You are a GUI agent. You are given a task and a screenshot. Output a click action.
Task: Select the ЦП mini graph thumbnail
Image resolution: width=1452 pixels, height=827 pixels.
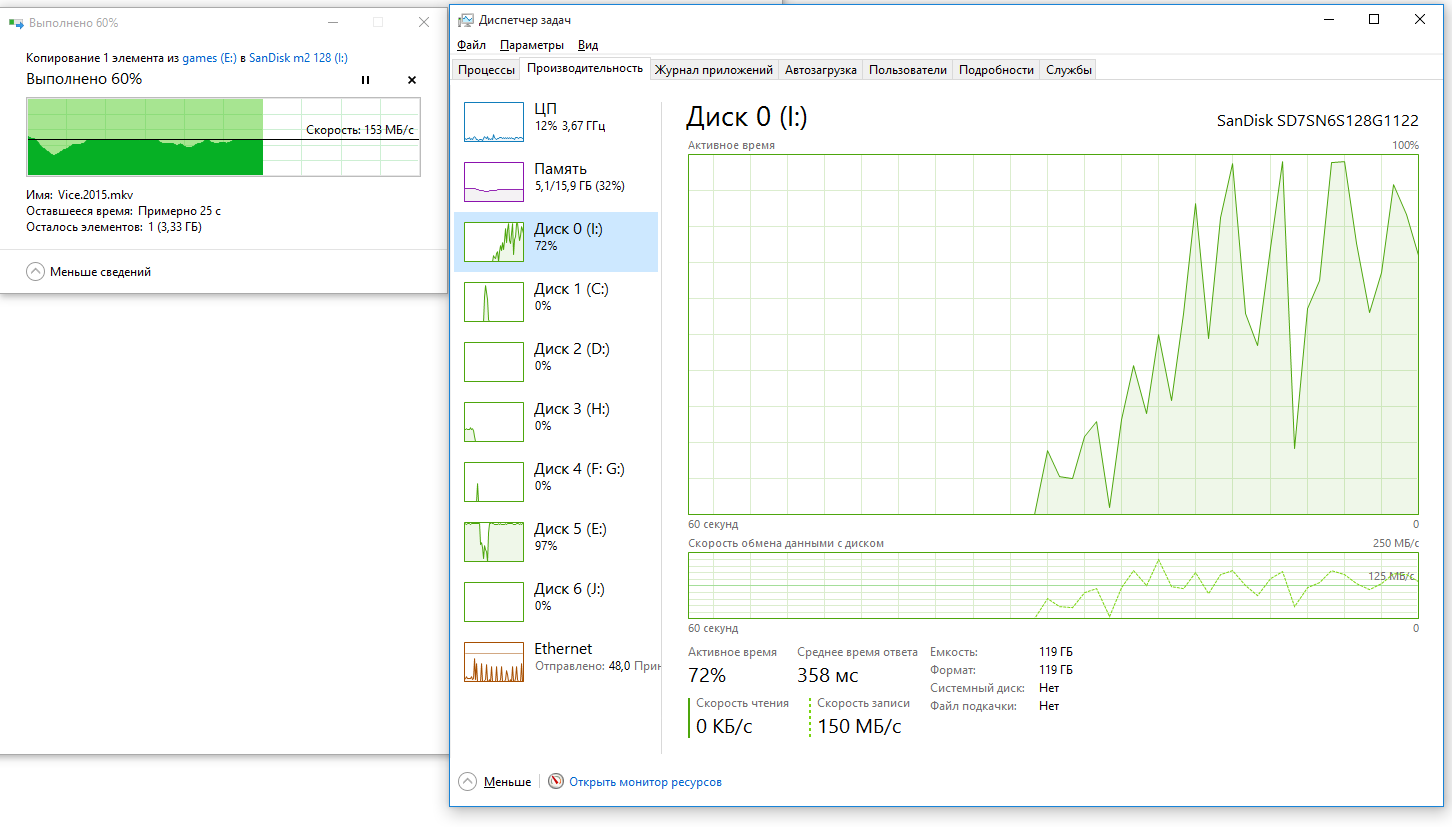pyautogui.click(x=494, y=122)
